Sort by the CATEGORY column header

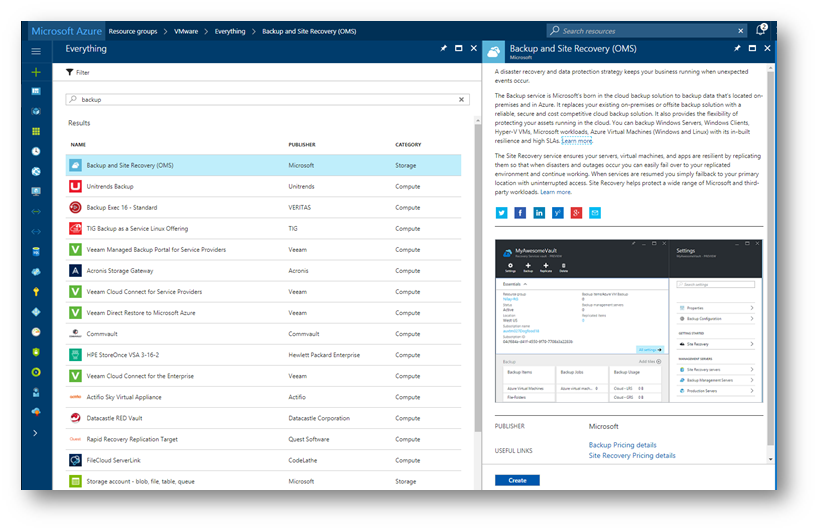(408, 145)
